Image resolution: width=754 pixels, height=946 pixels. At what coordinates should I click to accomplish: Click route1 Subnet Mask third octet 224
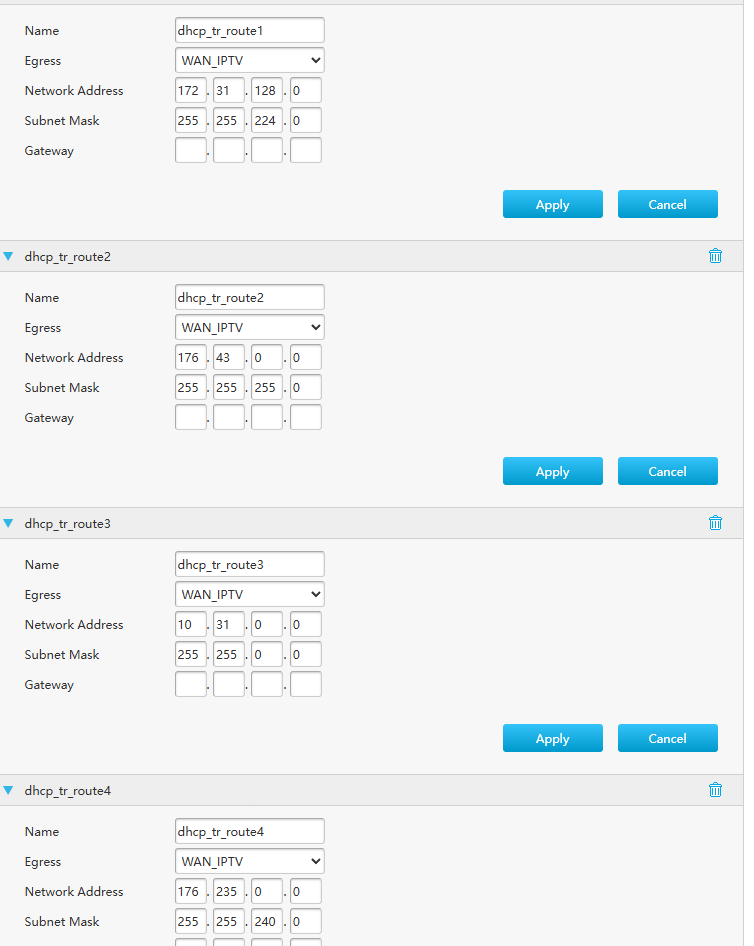pyautogui.click(x=267, y=120)
